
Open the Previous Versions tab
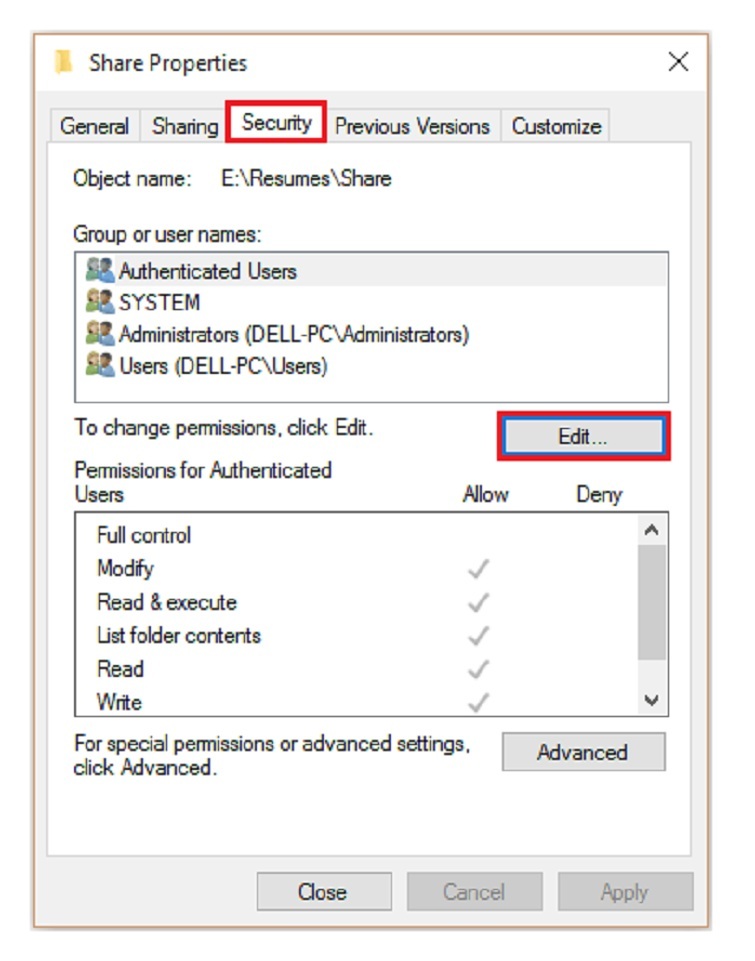click(x=412, y=127)
